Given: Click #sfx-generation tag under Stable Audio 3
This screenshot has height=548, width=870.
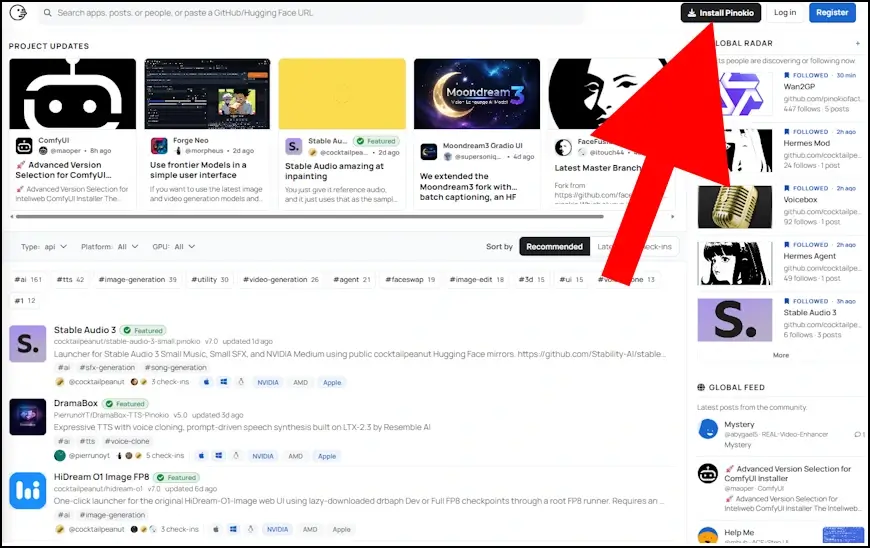Looking at the screenshot, I should point(107,367).
